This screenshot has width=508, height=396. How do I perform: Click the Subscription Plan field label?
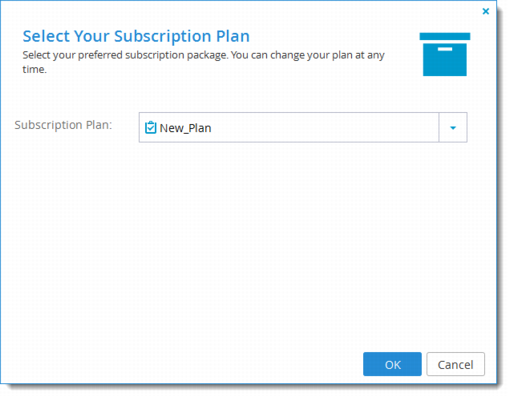coord(63,125)
